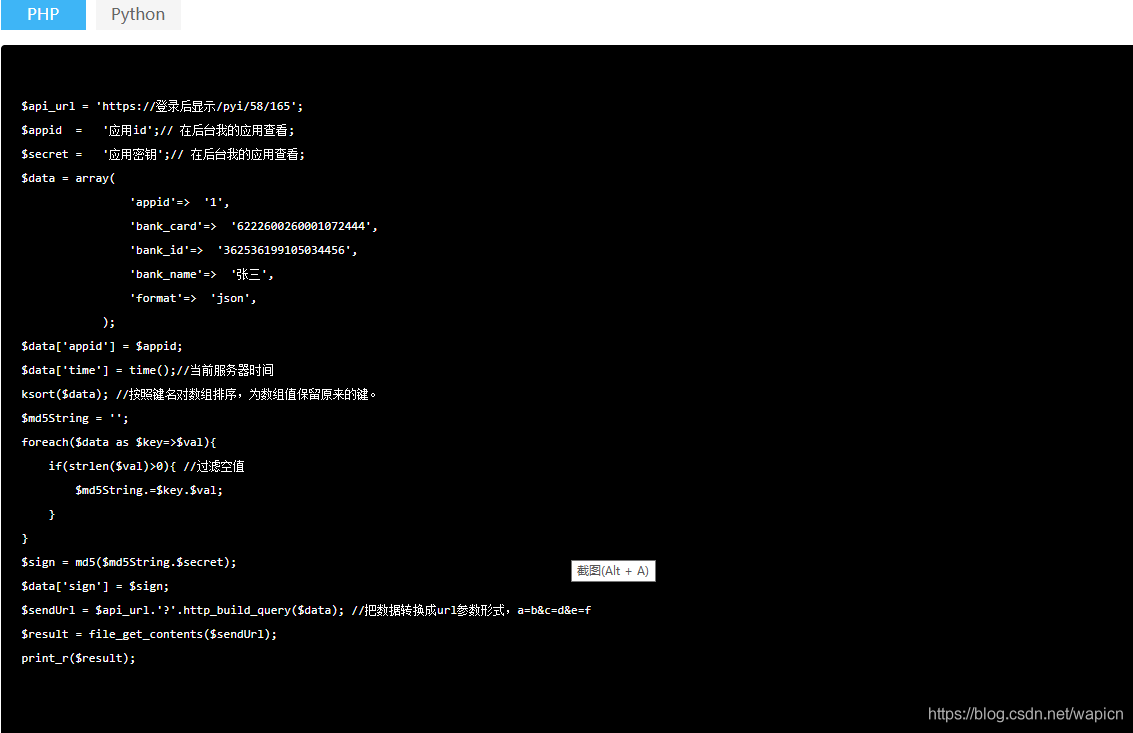Click the foreach($data as $key=>$val) line
Image resolution: width=1133 pixels, height=733 pixels.
click(x=119, y=442)
